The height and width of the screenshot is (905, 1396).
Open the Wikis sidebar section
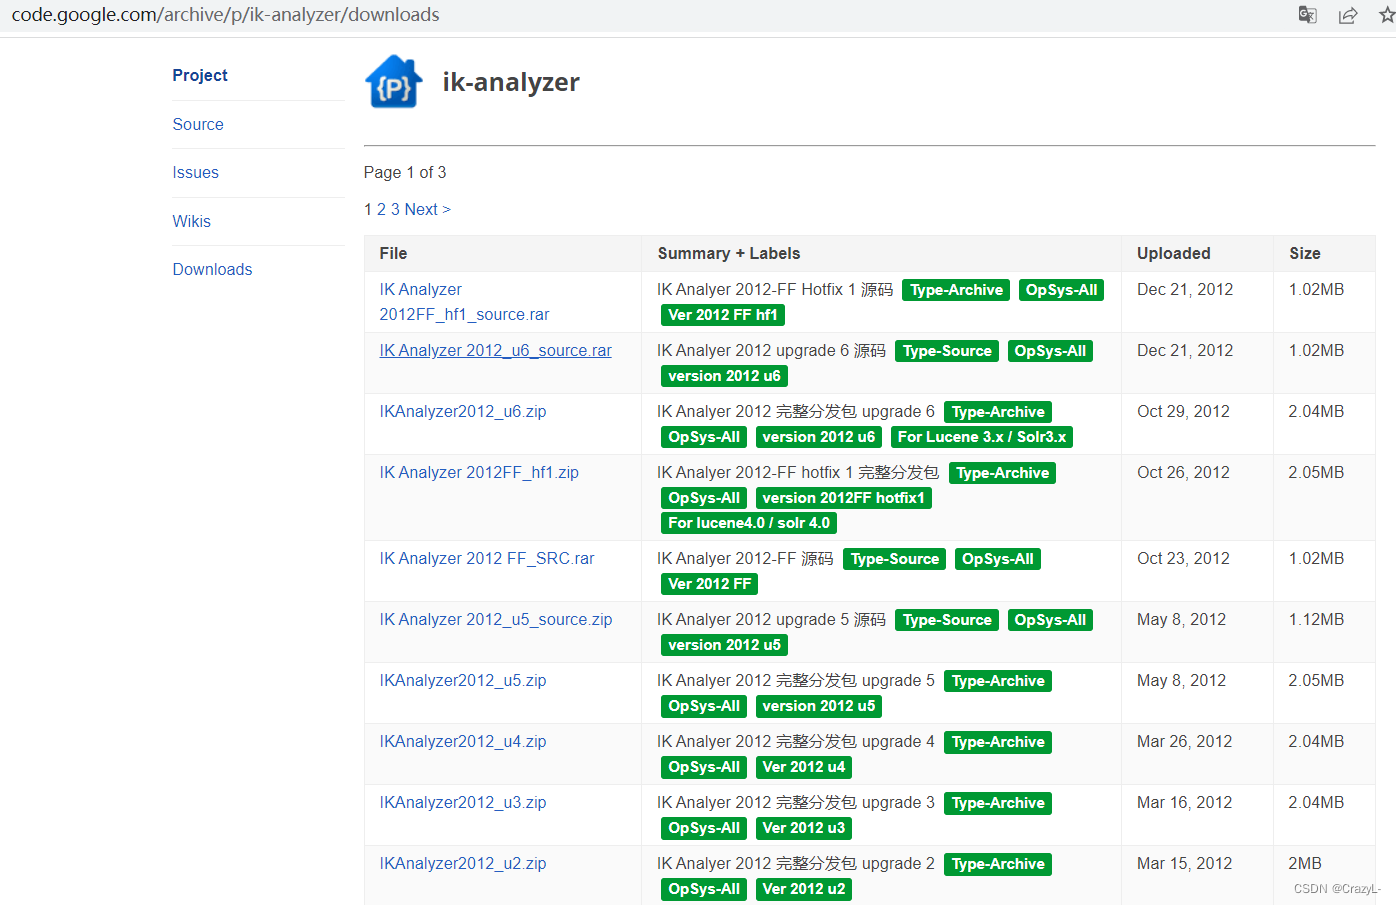(191, 221)
